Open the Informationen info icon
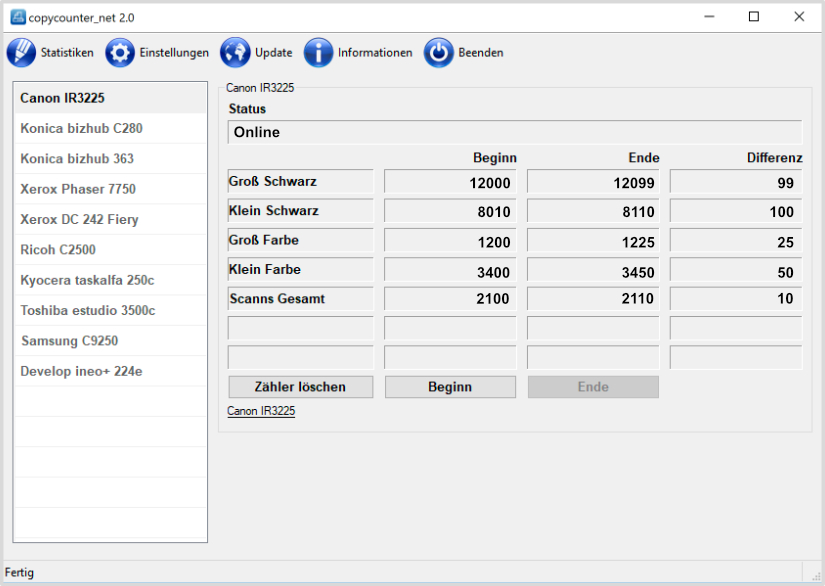The image size is (825, 586). (x=318, y=53)
